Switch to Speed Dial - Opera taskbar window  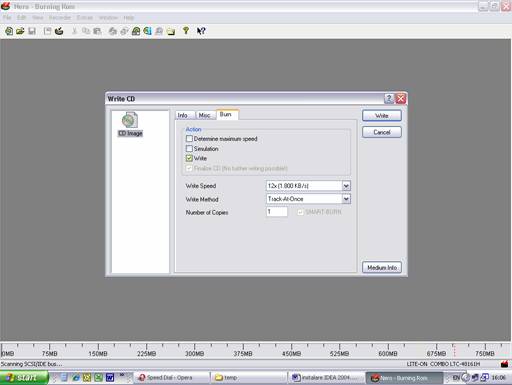coord(172,378)
